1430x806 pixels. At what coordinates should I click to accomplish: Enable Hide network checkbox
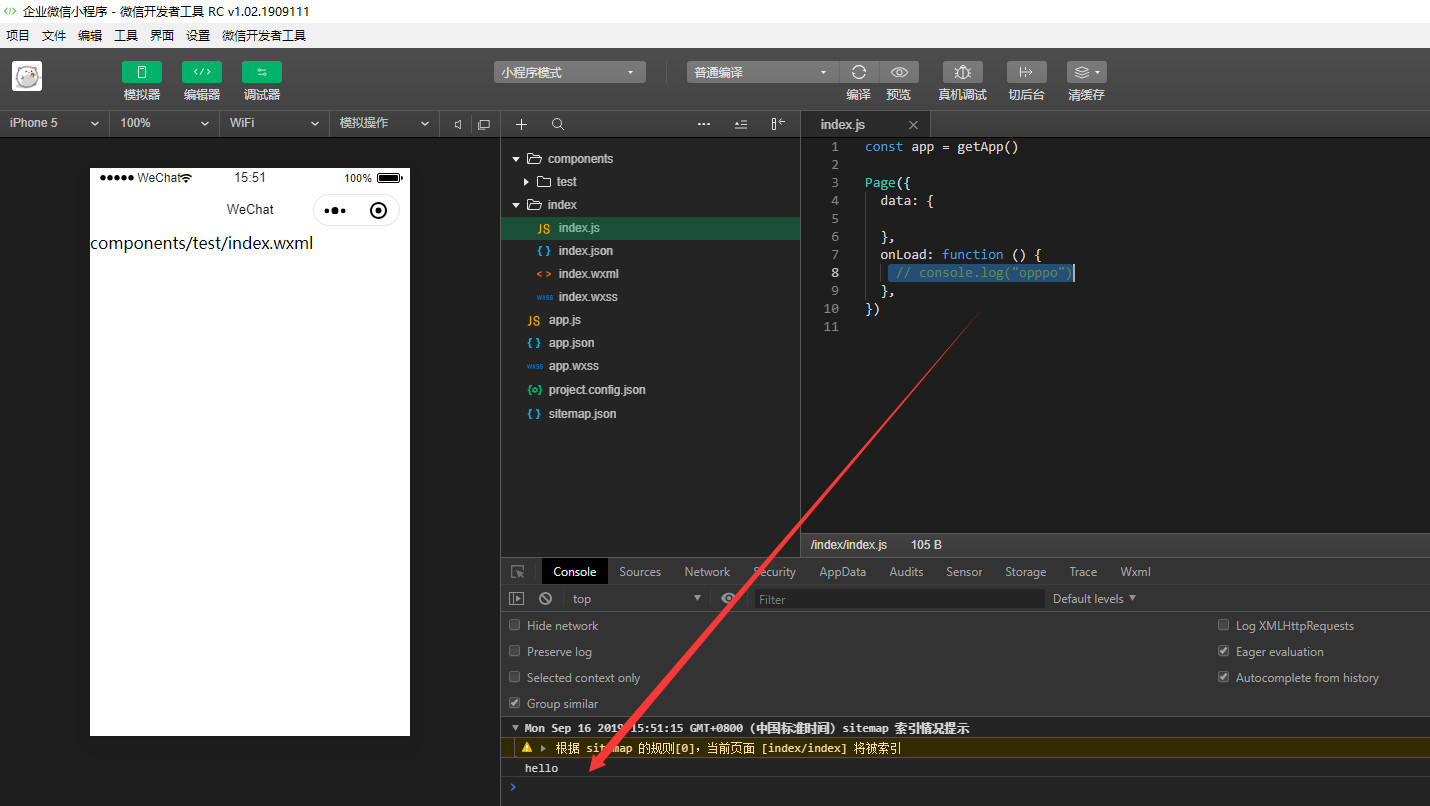coord(515,625)
